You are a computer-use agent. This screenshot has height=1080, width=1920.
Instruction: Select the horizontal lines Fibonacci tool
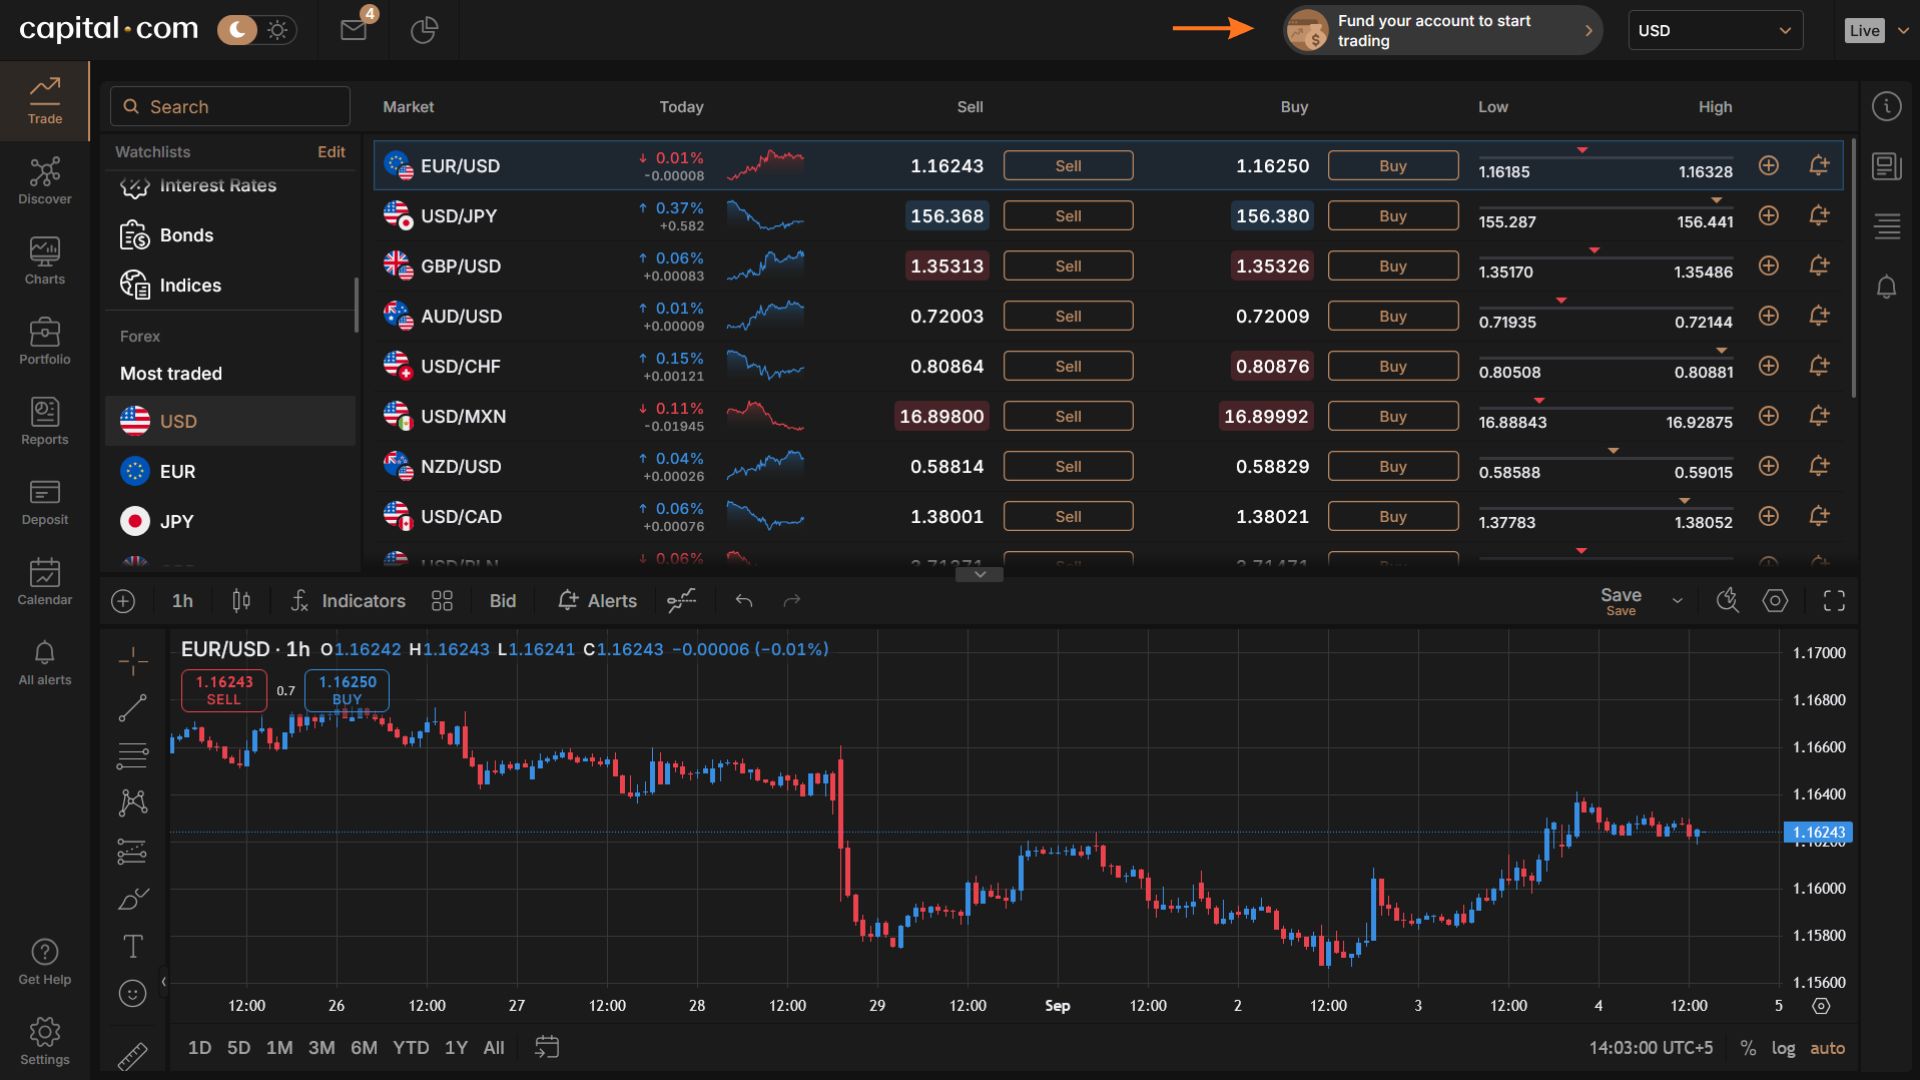(133, 756)
